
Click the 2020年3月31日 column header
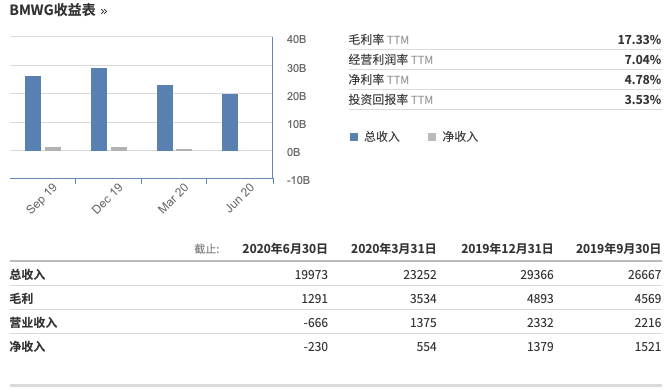(393, 249)
